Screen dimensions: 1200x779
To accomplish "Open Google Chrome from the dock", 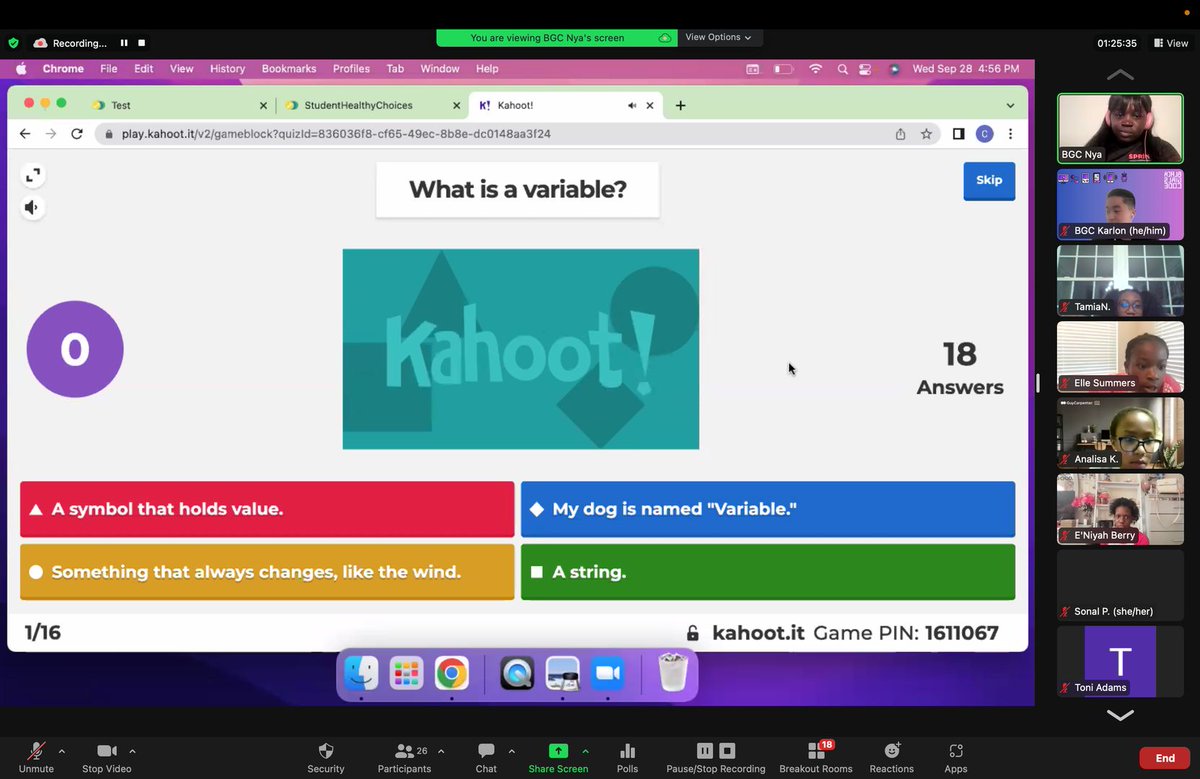I will 451,674.
